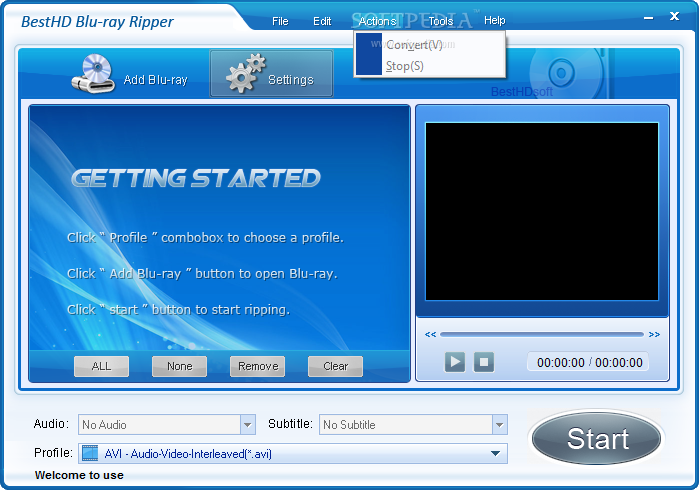Select the AVI Audio-Video-Interleaved profile text
Viewport: 699px width, 490px height.
[188, 454]
